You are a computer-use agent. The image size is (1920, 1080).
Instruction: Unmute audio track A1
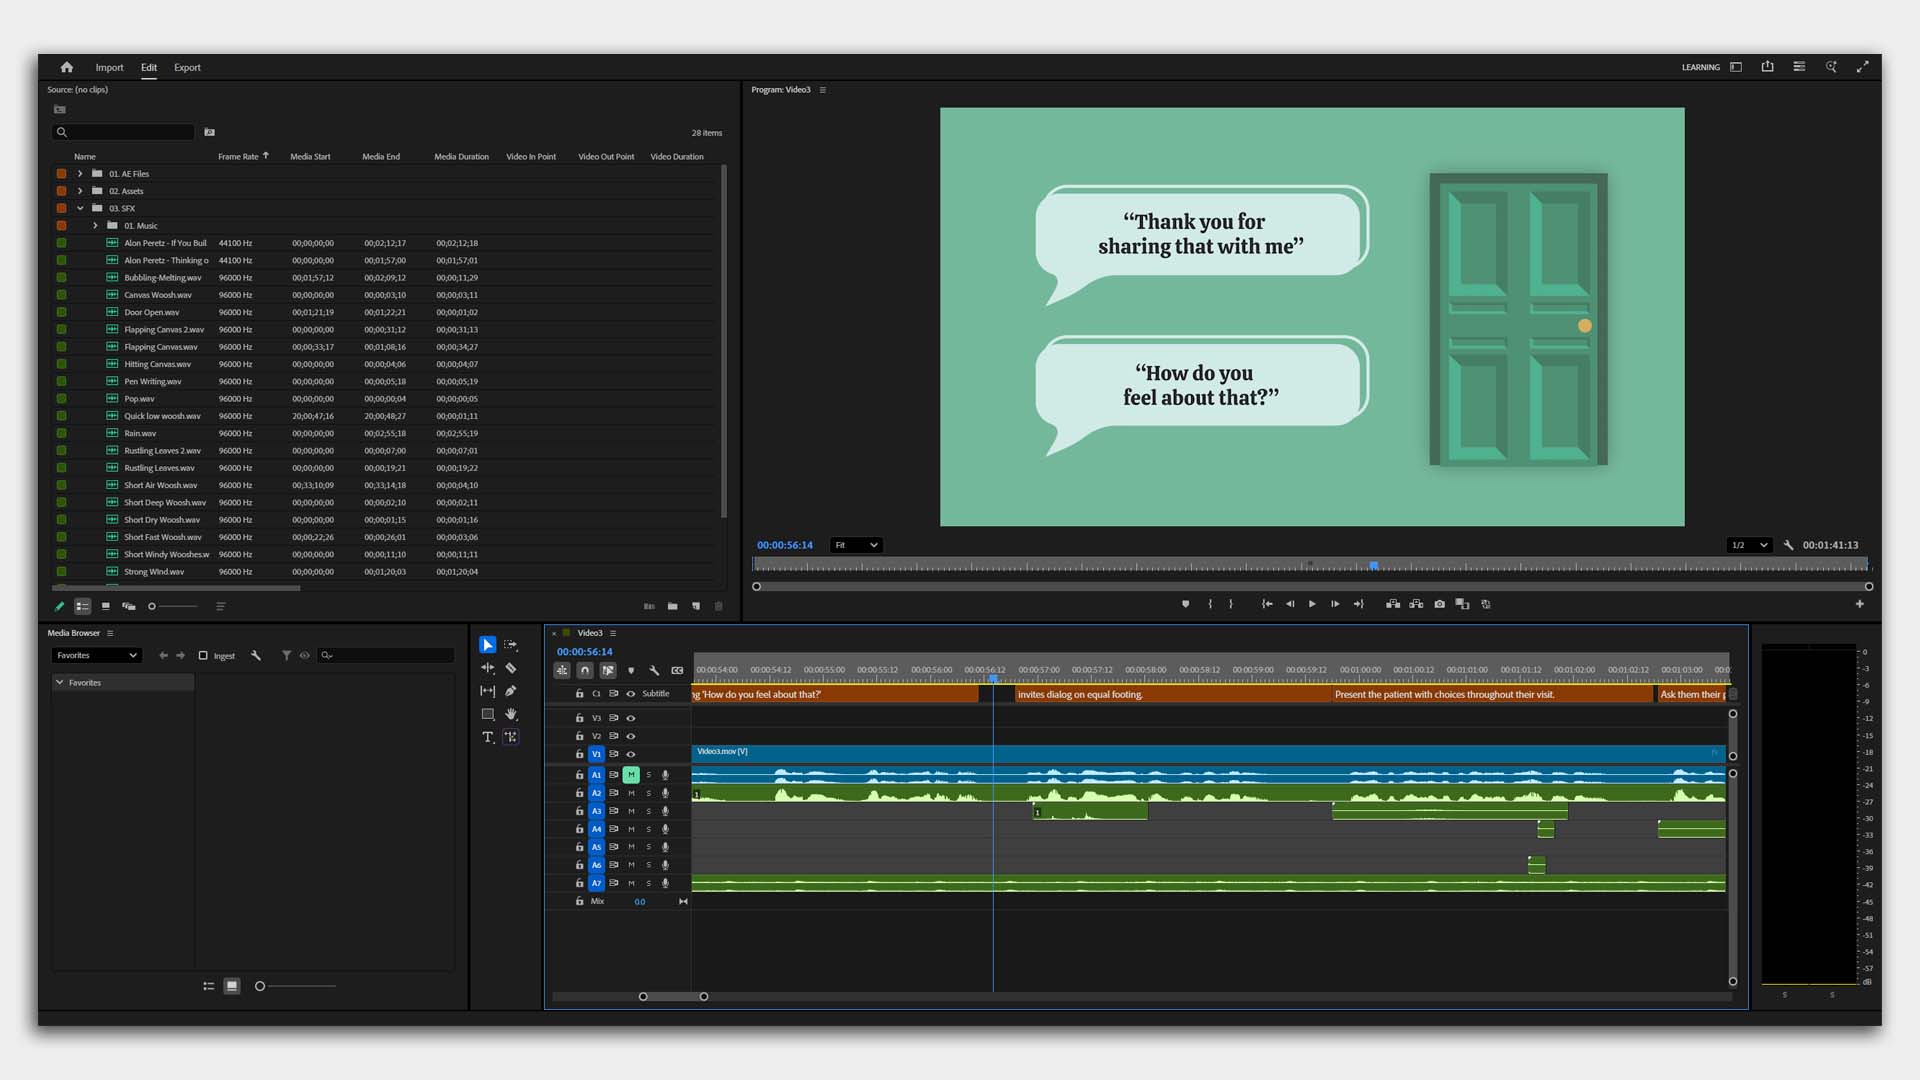point(631,775)
